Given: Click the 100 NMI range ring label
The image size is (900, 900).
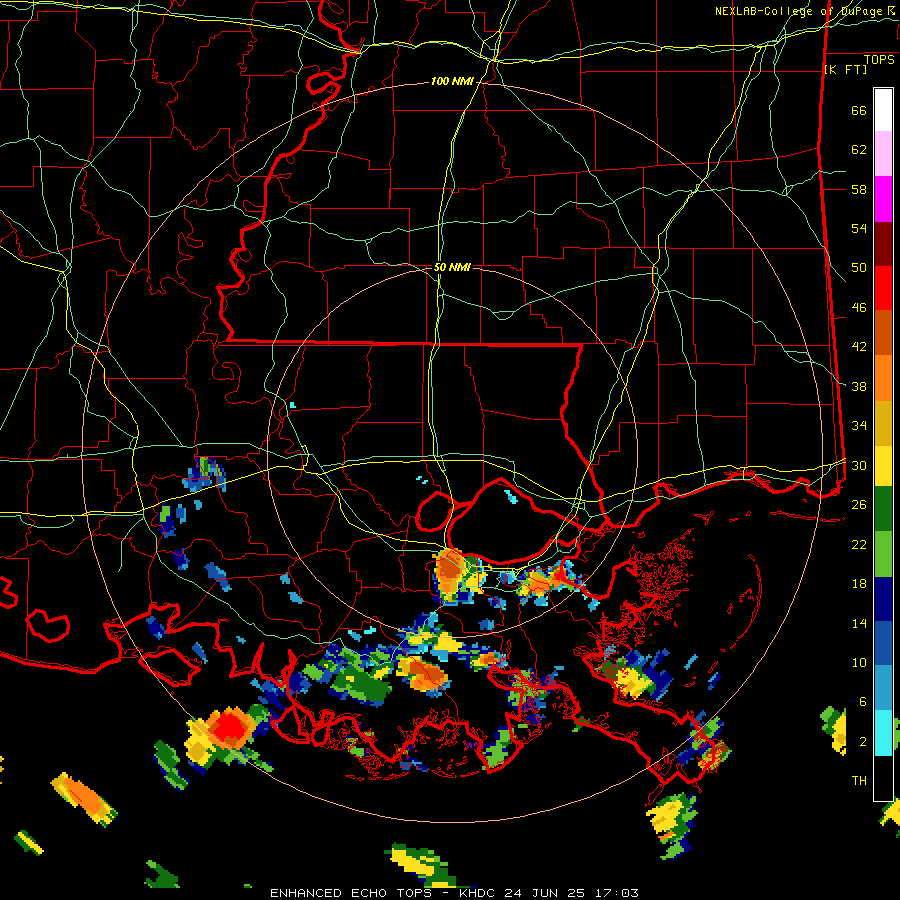Looking at the screenshot, I should pyautogui.click(x=452, y=82).
